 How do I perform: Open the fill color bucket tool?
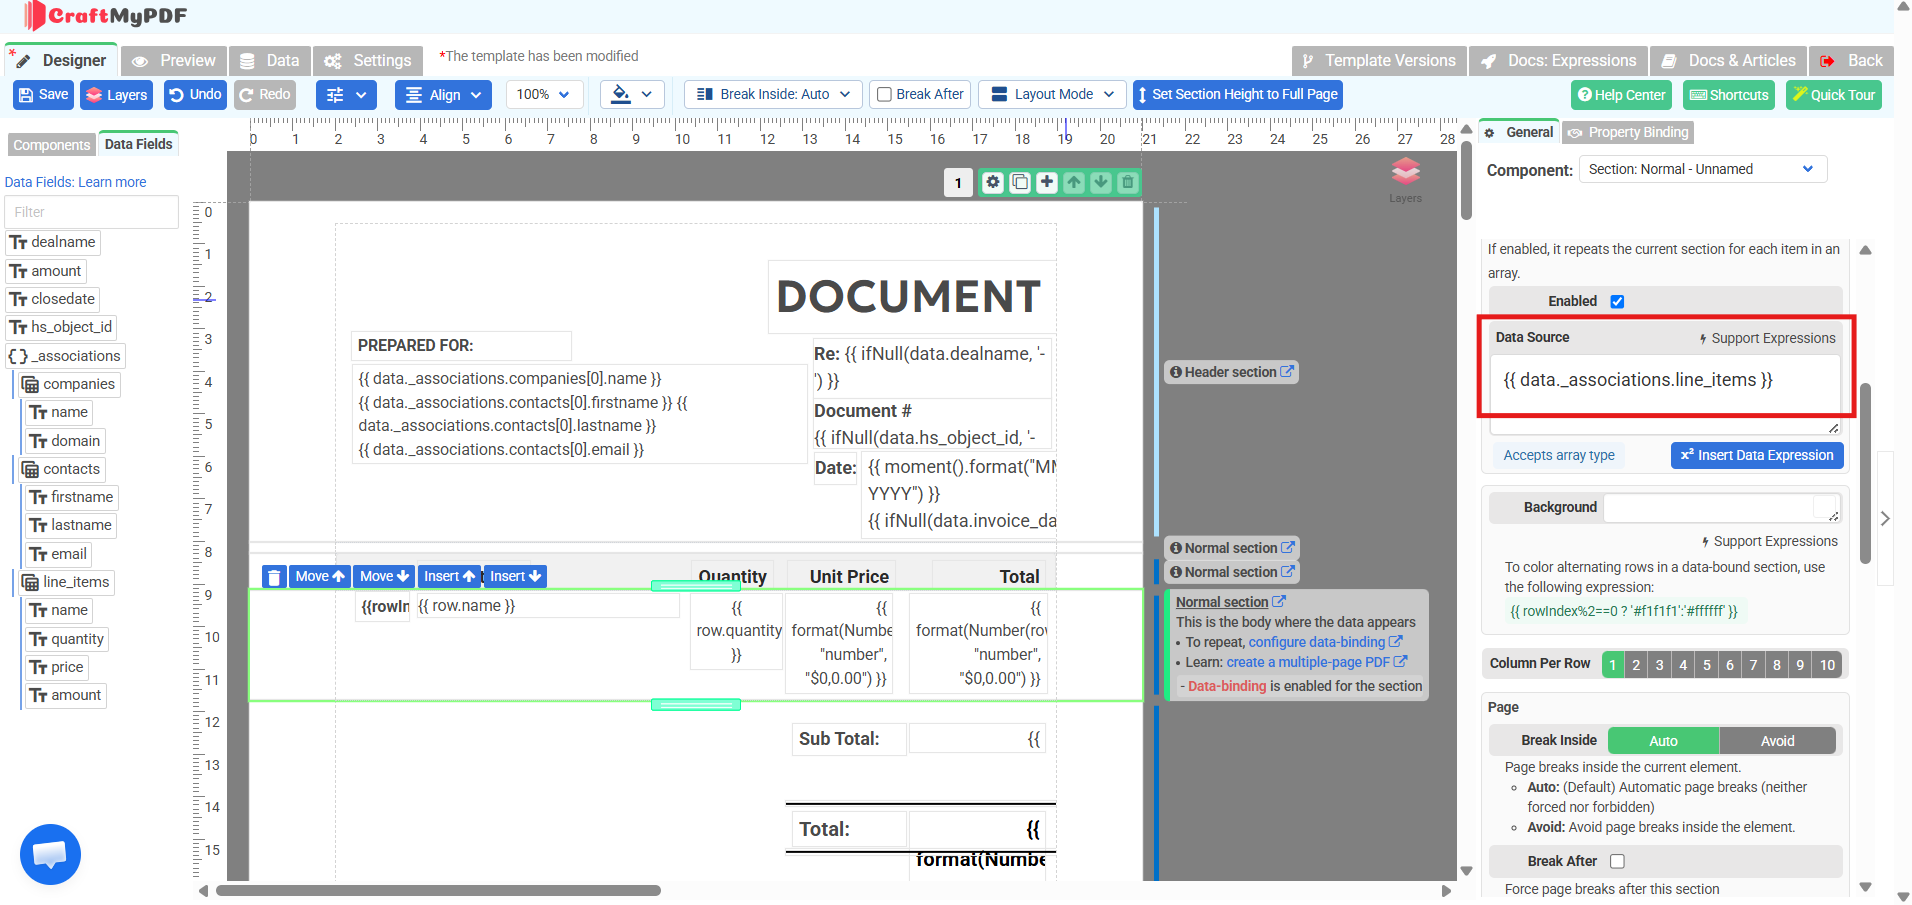(632, 94)
